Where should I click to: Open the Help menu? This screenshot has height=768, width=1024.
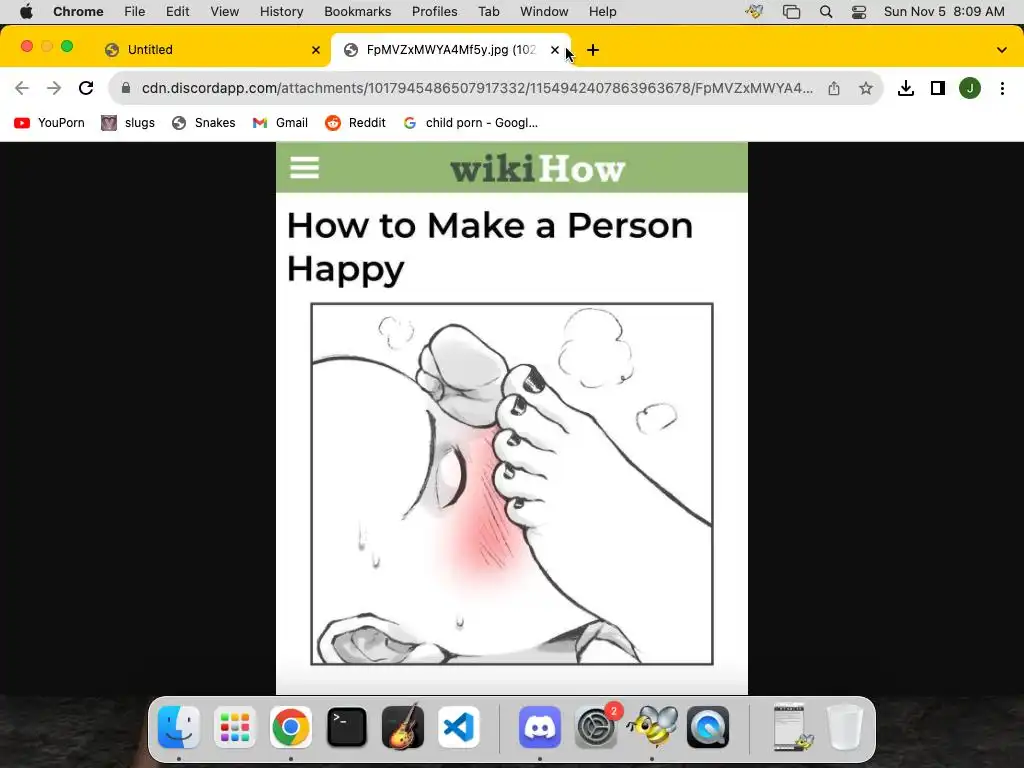click(x=602, y=12)
